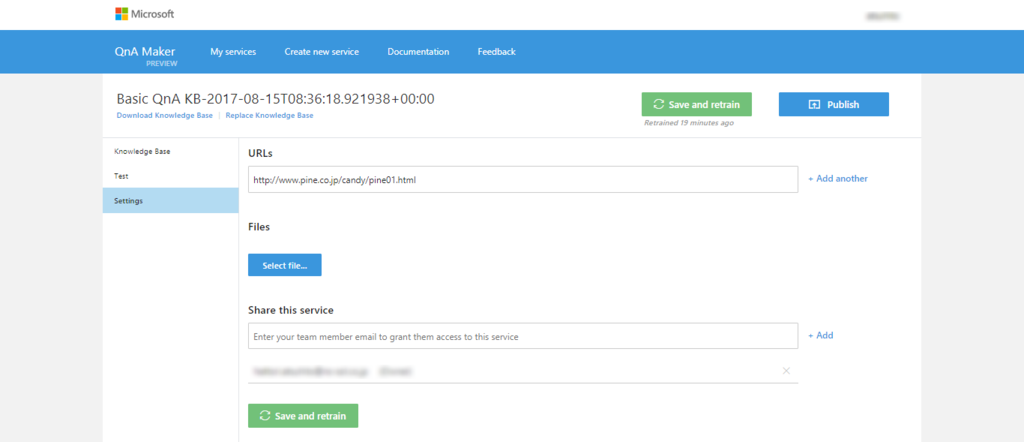Viewport: 1024px width, 442px height.
Task: Focus team member email field
Action: point(523,336)
